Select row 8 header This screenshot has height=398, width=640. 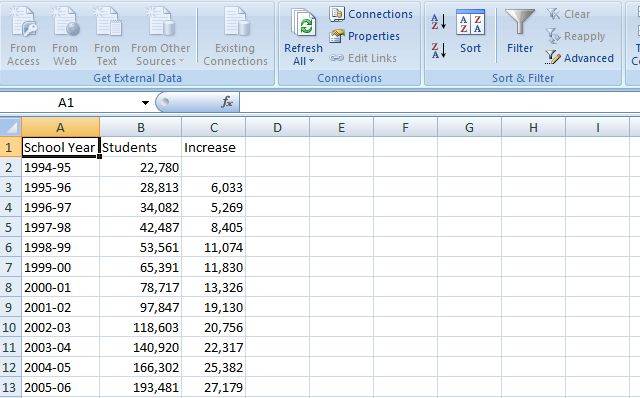[10, 287]
